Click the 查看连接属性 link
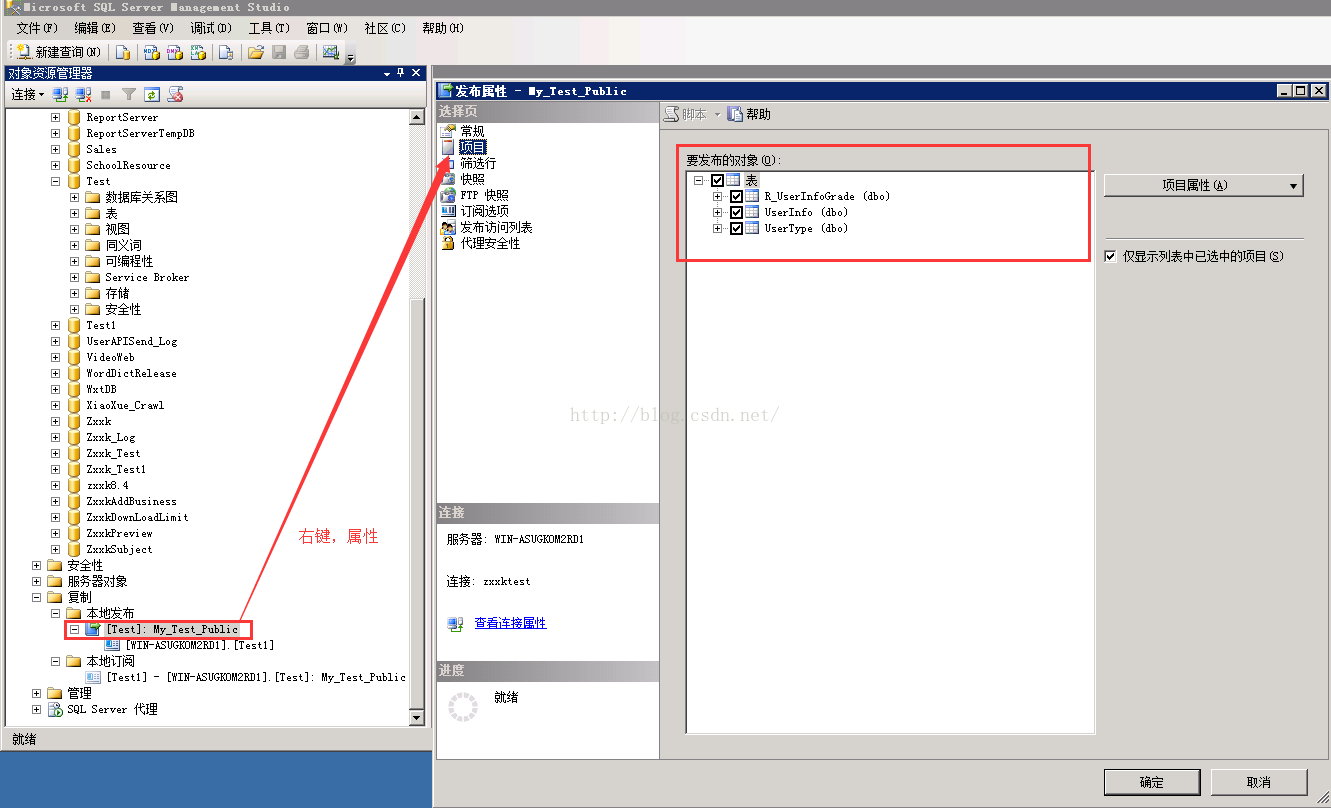1331x808 pixels. click(x=510, y=623)
